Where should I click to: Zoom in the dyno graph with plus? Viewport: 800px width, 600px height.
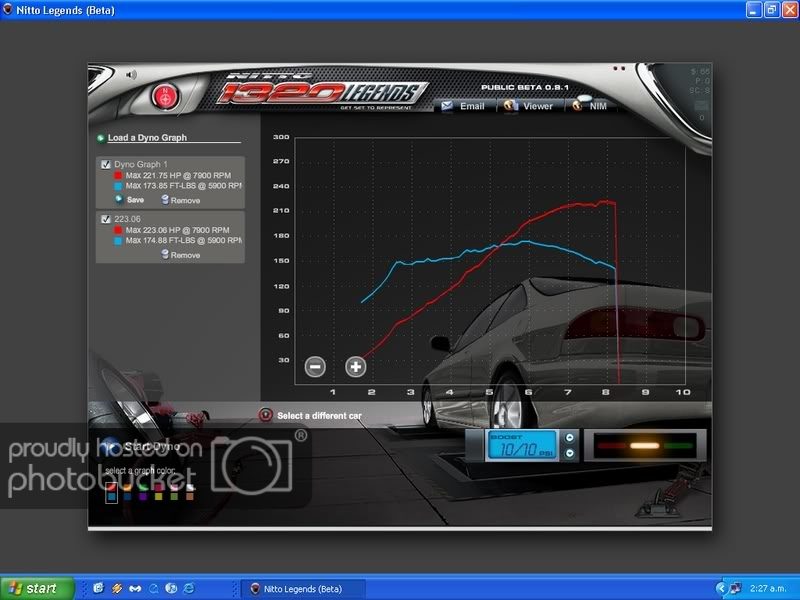[x=356, y=366]
